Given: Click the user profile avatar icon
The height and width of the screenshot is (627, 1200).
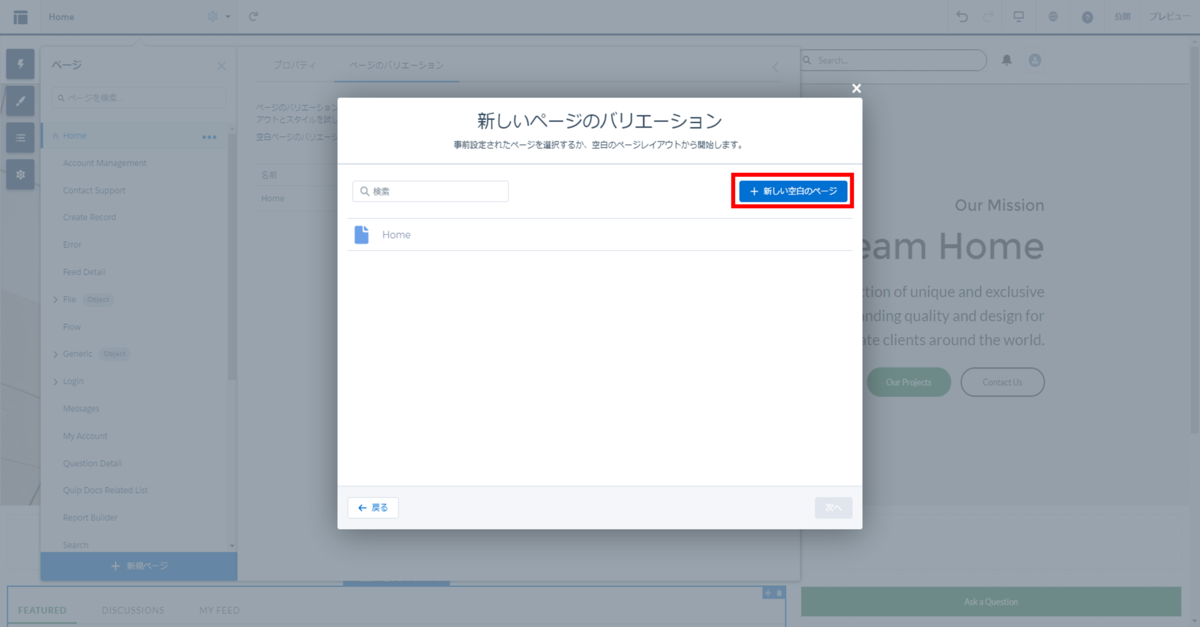Looking at the screenshot, I should [x=1035, y=60].
